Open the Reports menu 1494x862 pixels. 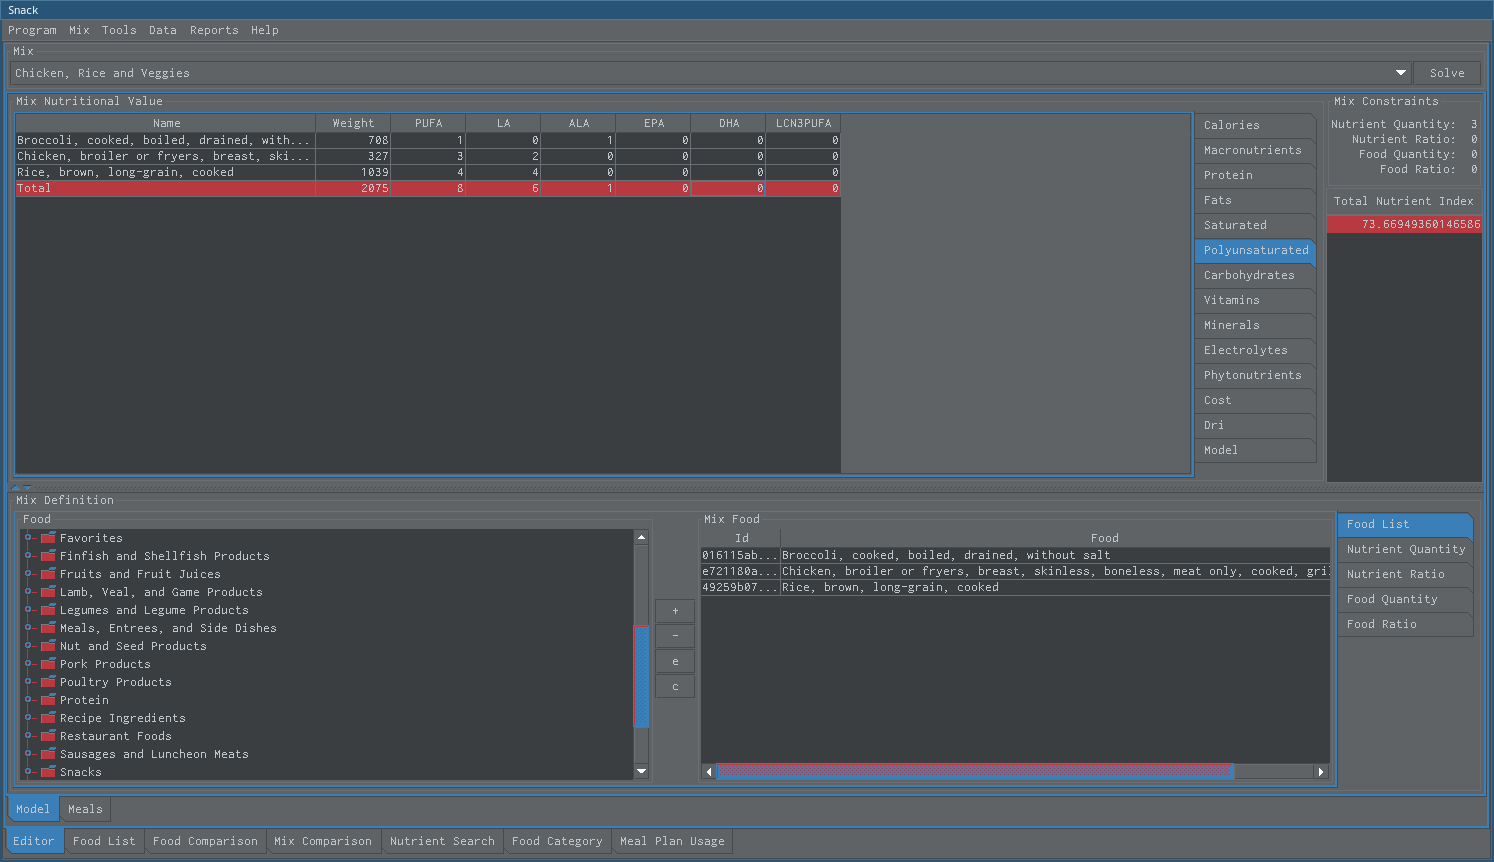214,30
